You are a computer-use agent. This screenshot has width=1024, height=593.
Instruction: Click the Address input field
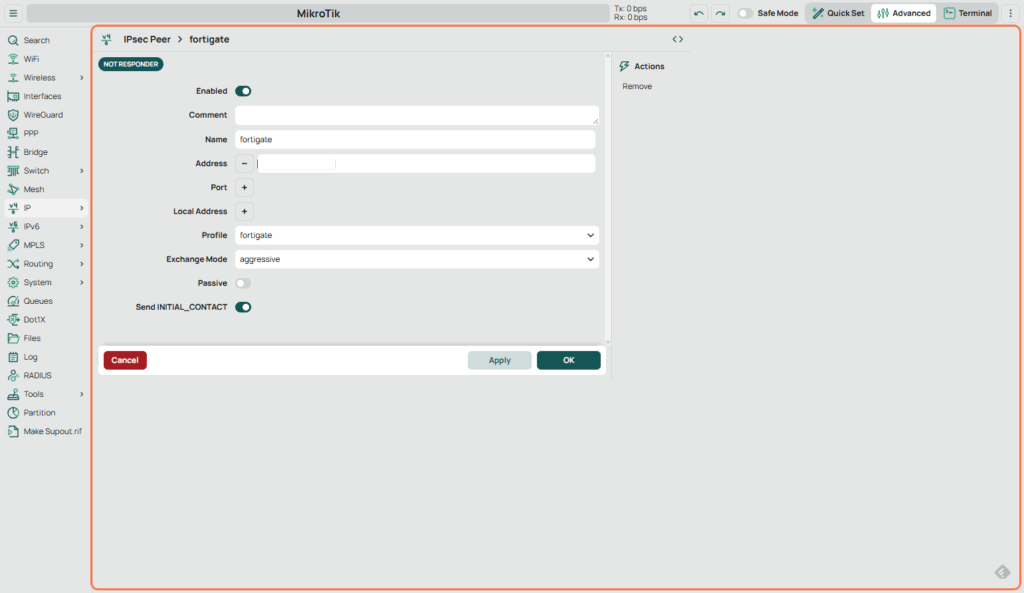click(x=426, y=163)
